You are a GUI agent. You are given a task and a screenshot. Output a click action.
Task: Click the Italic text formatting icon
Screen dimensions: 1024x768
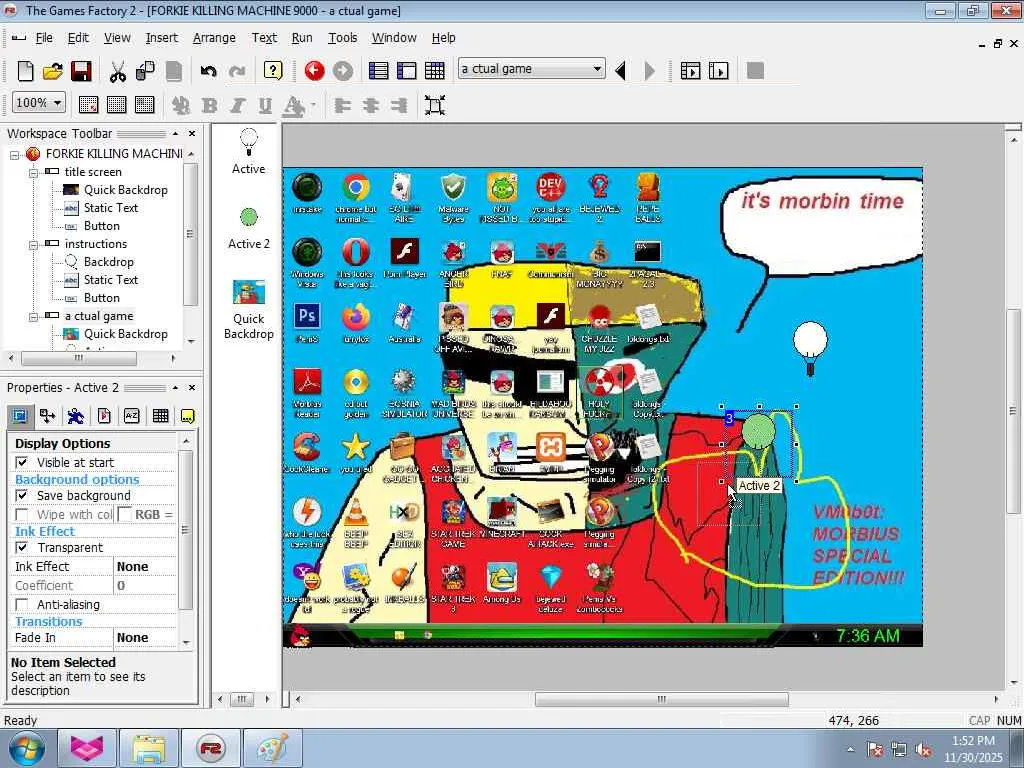coord(237,105)
